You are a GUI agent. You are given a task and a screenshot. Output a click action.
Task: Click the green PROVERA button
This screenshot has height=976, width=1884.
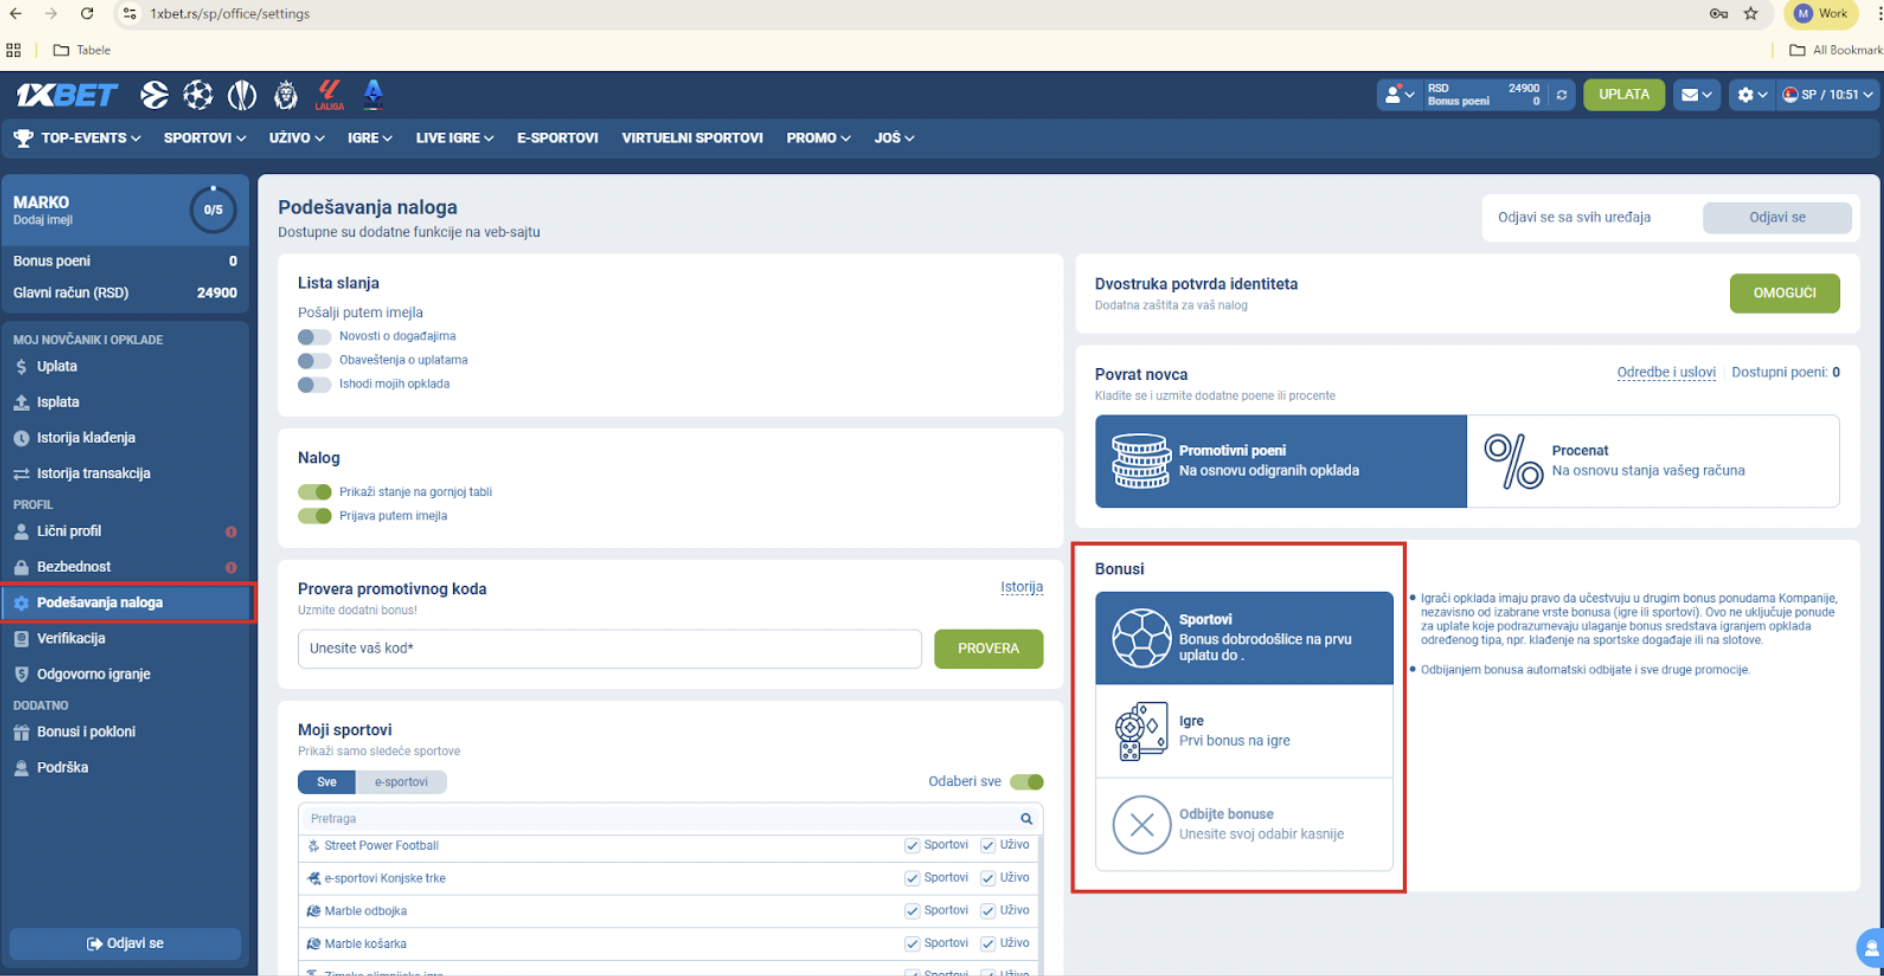(988, 649)
